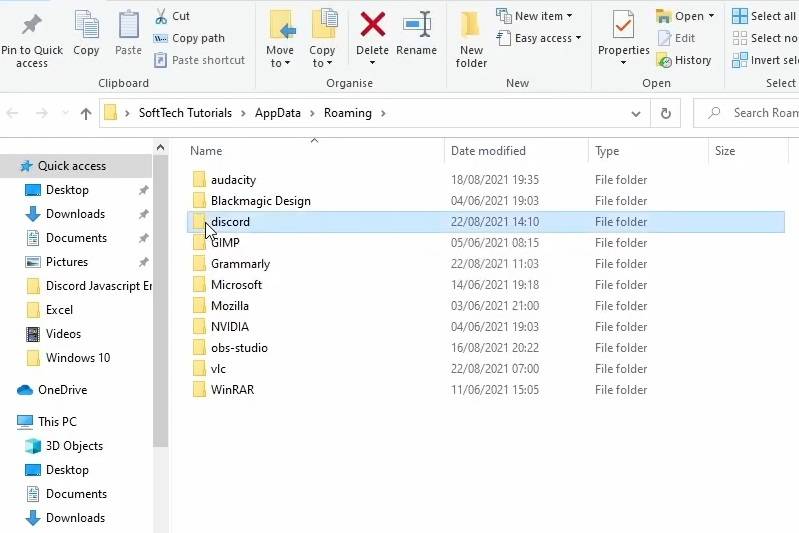Open Windows 10 folder in sidebar
The height and width of the screenshot is (533, 799).
pyautogui.click(x=77, y=358)
